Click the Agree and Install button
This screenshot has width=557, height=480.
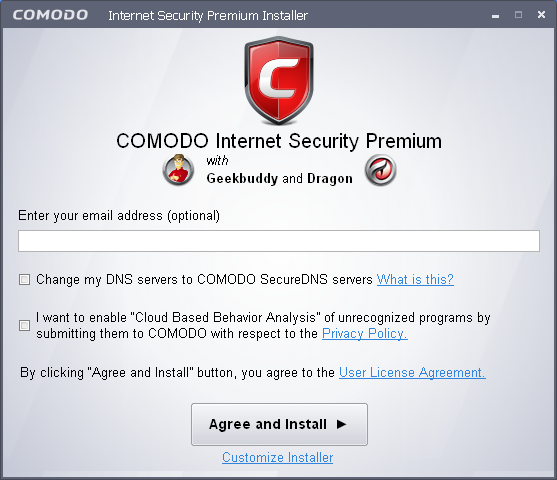click(x=279, y=424)
